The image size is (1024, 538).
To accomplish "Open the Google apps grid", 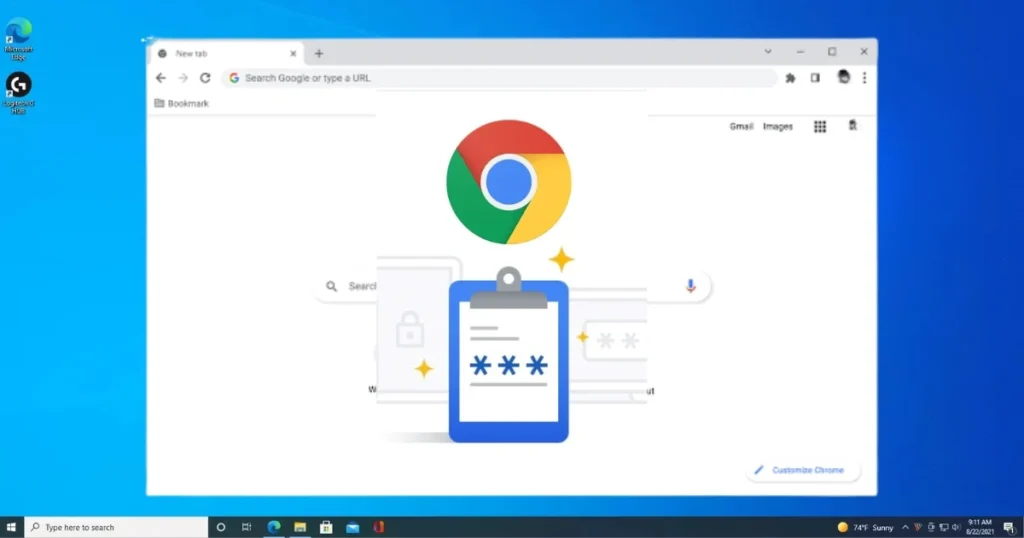I will tap(820, 127).
